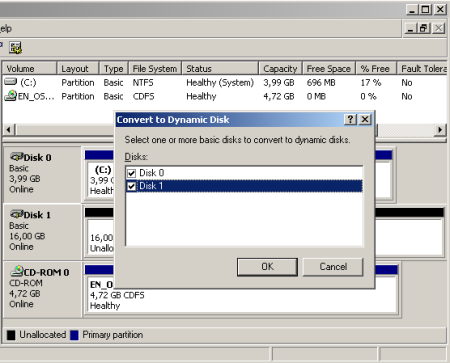Viewport: 450px width, 363px height.
Task: Click the black Unallocated legend swatch
Action: pos(11,335)
